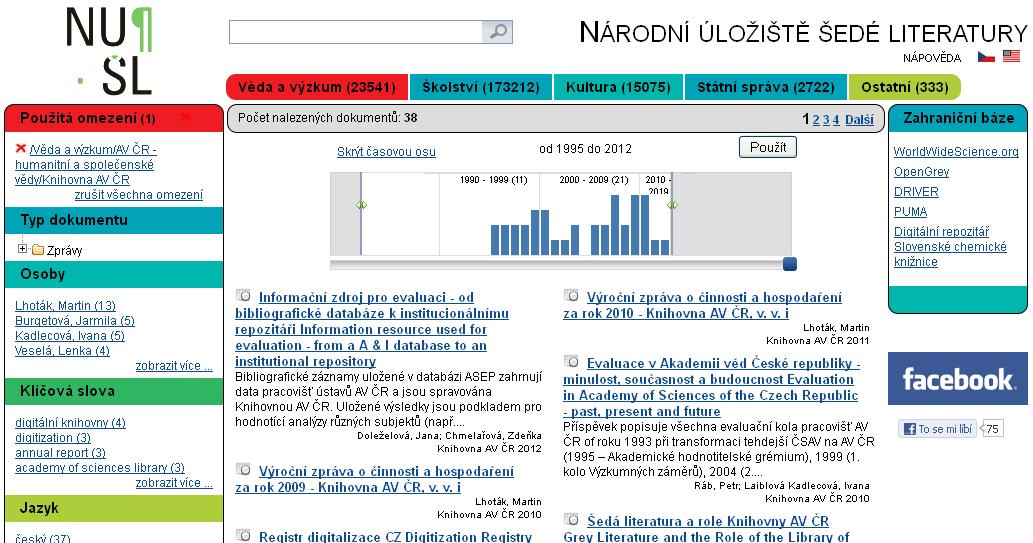Click the Další next page link
1033x543 pixels.
[859, 120]
